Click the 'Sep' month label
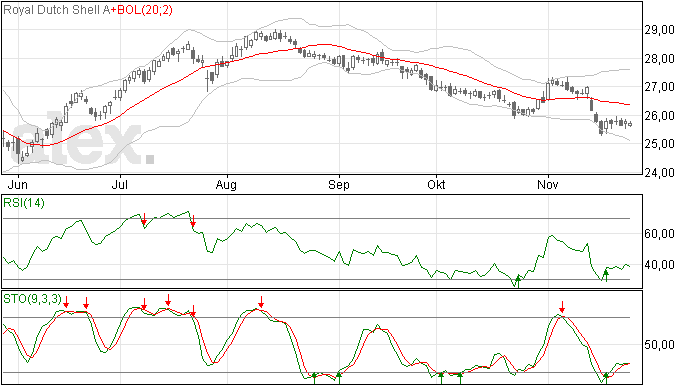 click(339, 184)
